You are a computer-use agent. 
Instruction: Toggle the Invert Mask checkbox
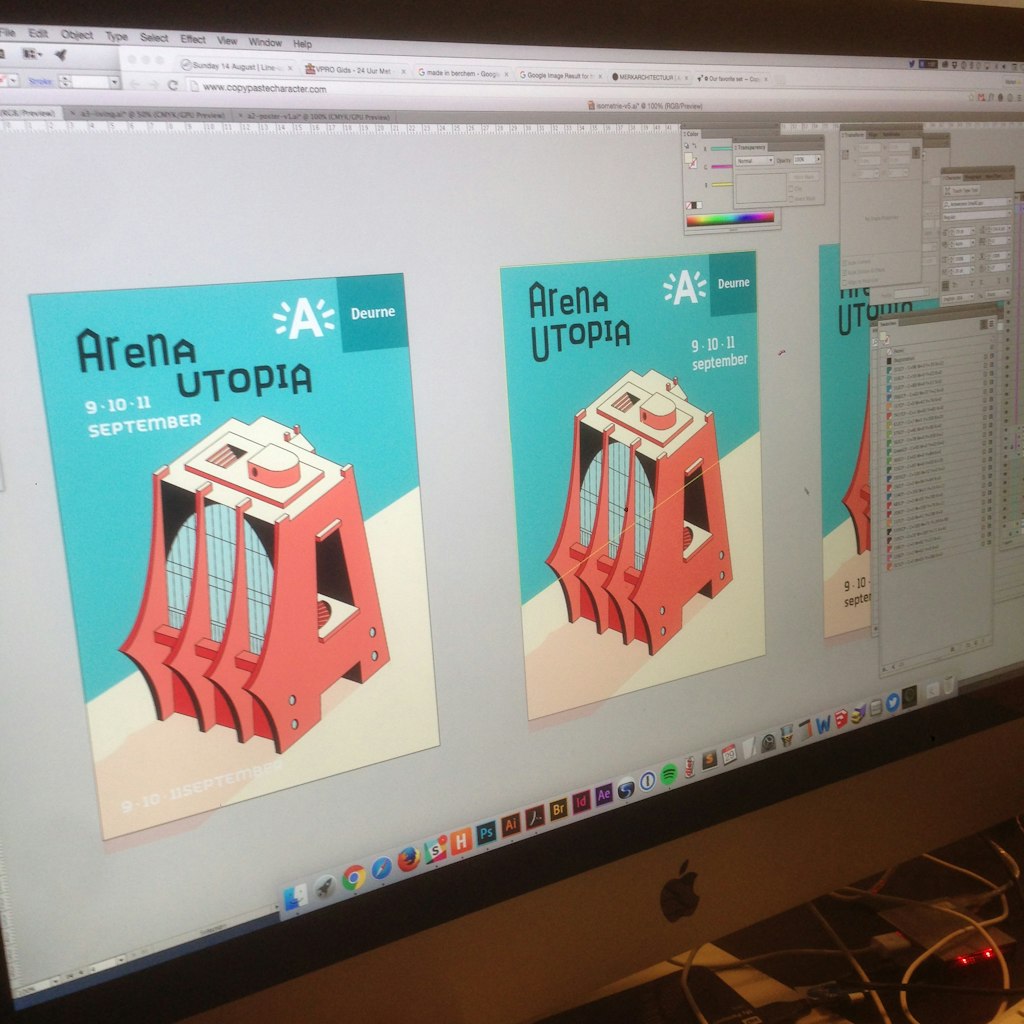pos(791,196)
